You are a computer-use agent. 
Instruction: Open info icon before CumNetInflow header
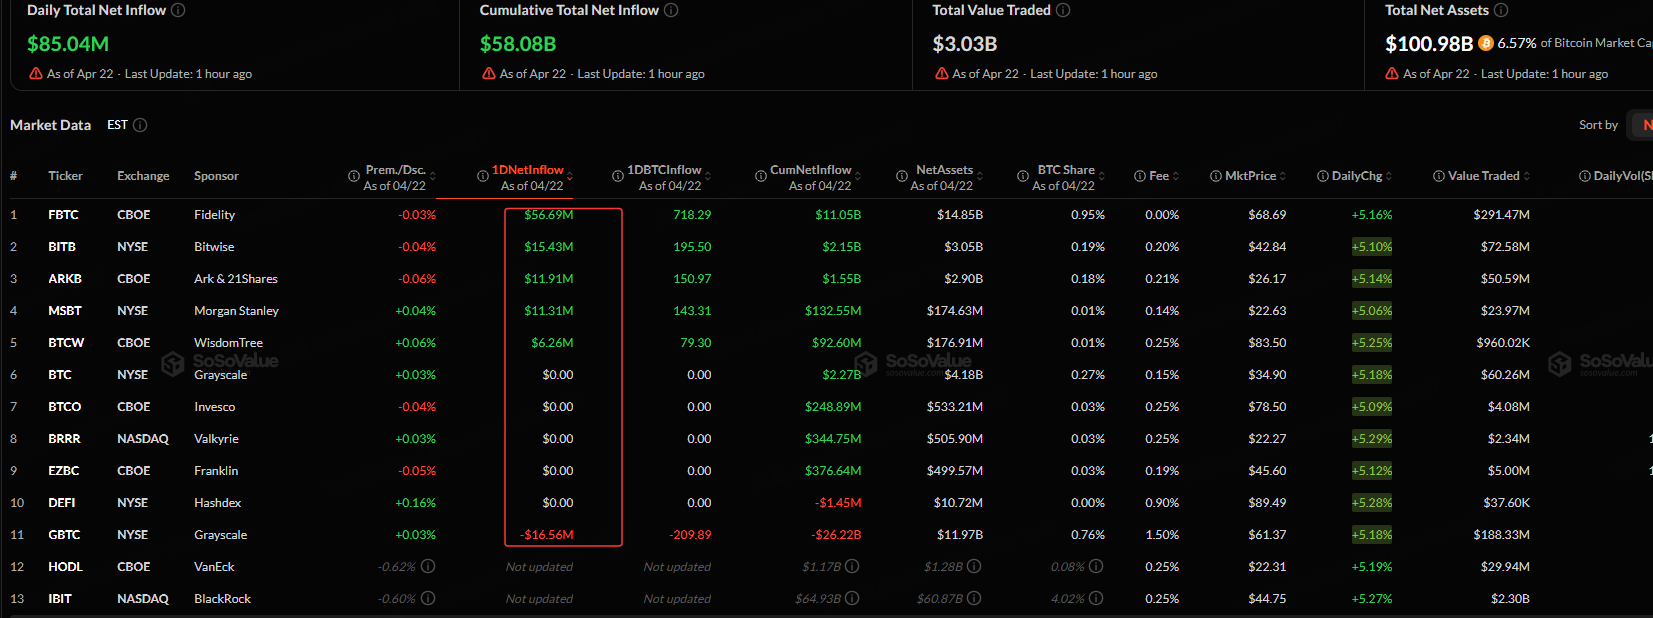click(761, 176)
